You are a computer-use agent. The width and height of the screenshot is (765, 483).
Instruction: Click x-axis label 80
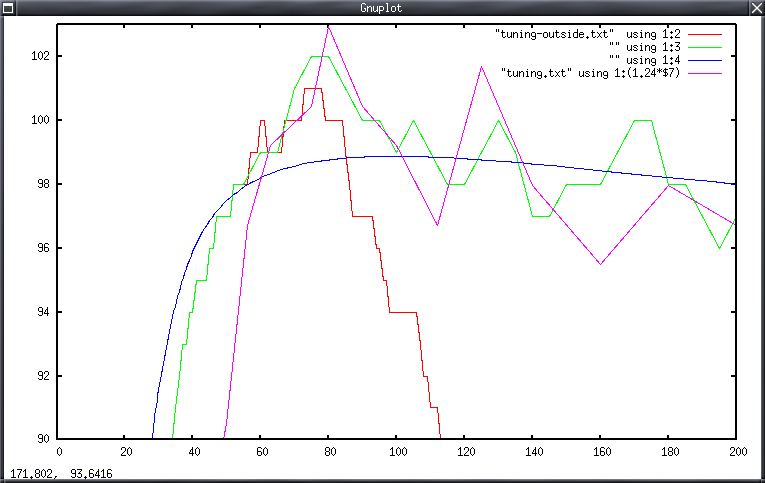pyautogui.click(x=330, y=452)
